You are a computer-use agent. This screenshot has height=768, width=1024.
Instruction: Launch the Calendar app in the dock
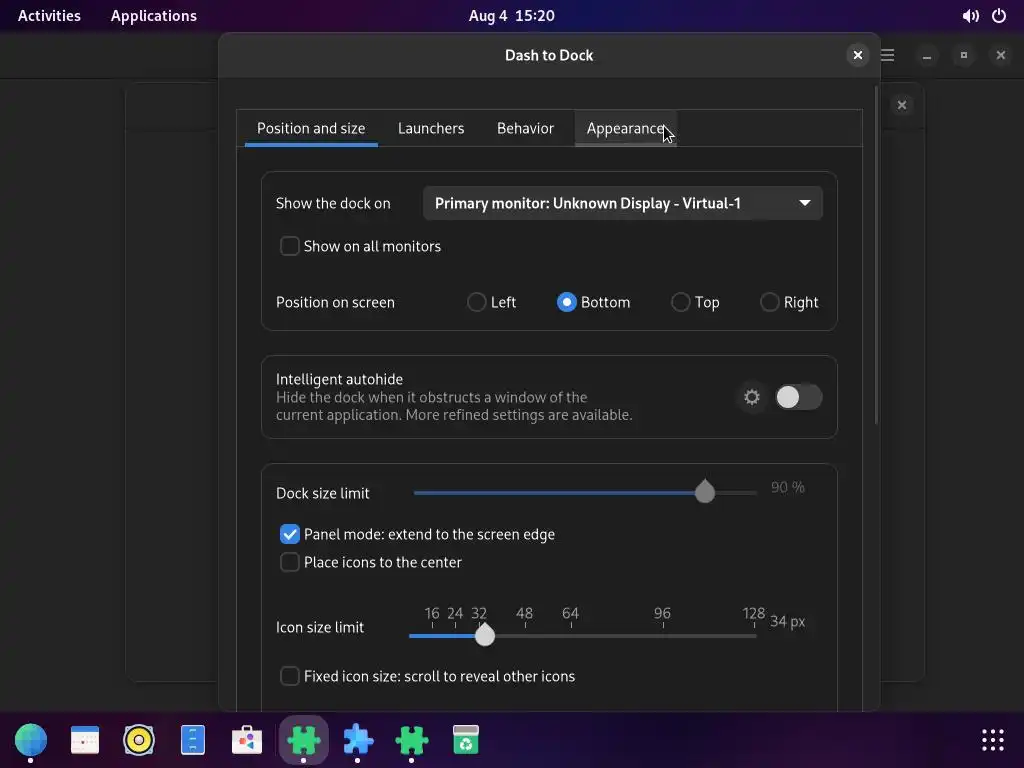point(85,740)
